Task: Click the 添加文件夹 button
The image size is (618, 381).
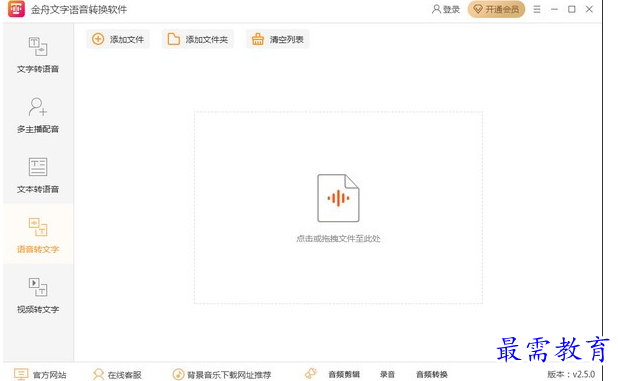Action: click(198, 39)
